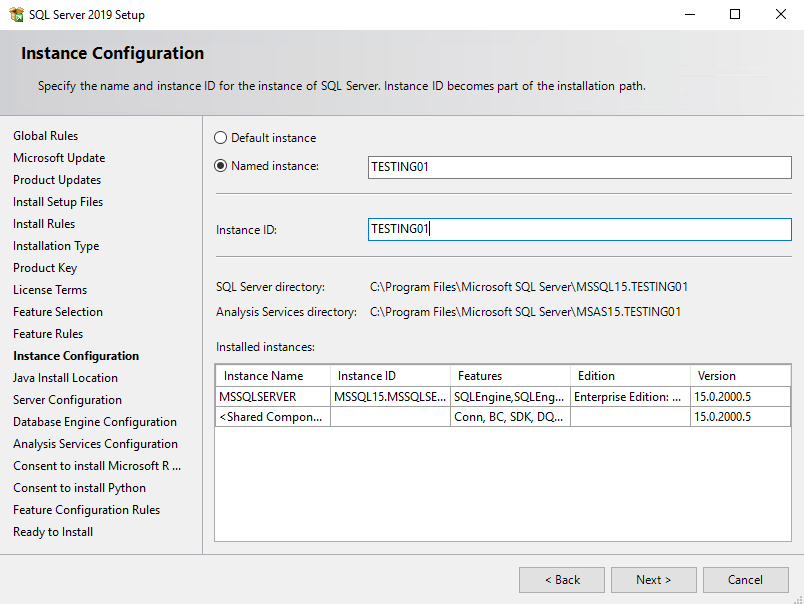Select Consent to install Microsoft R step
Viewport: 804px width, 604px height.
(97, 466)
